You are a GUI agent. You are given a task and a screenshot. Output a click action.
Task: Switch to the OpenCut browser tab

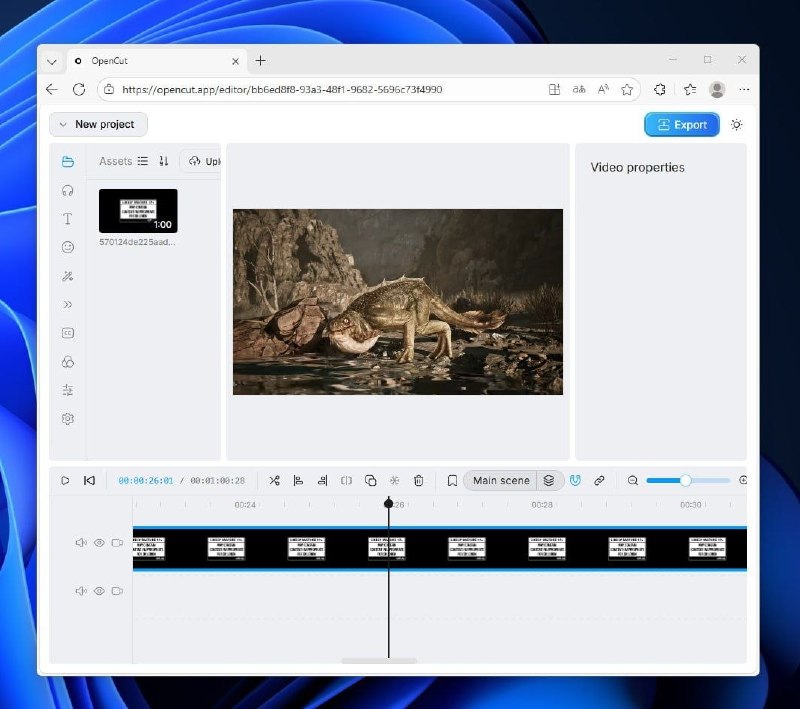click(157, 61)
